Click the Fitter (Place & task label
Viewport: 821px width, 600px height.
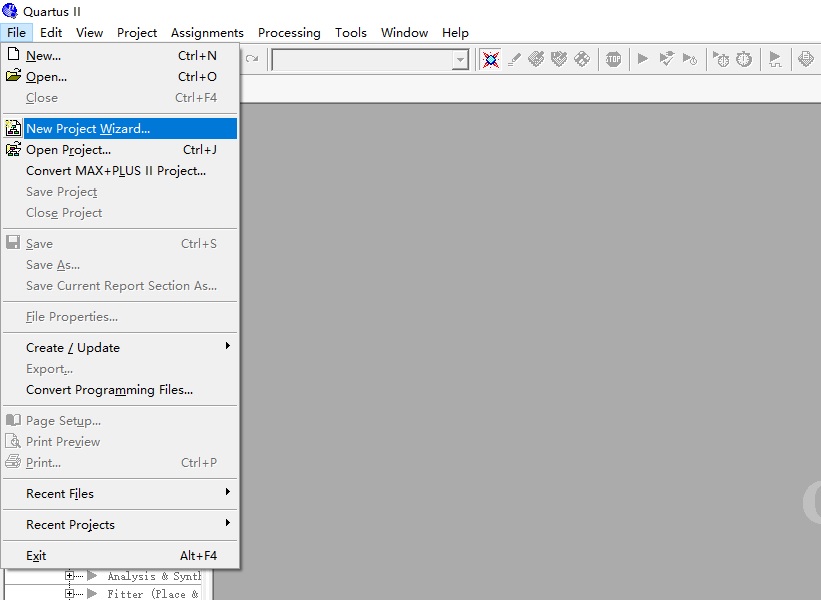152,594
